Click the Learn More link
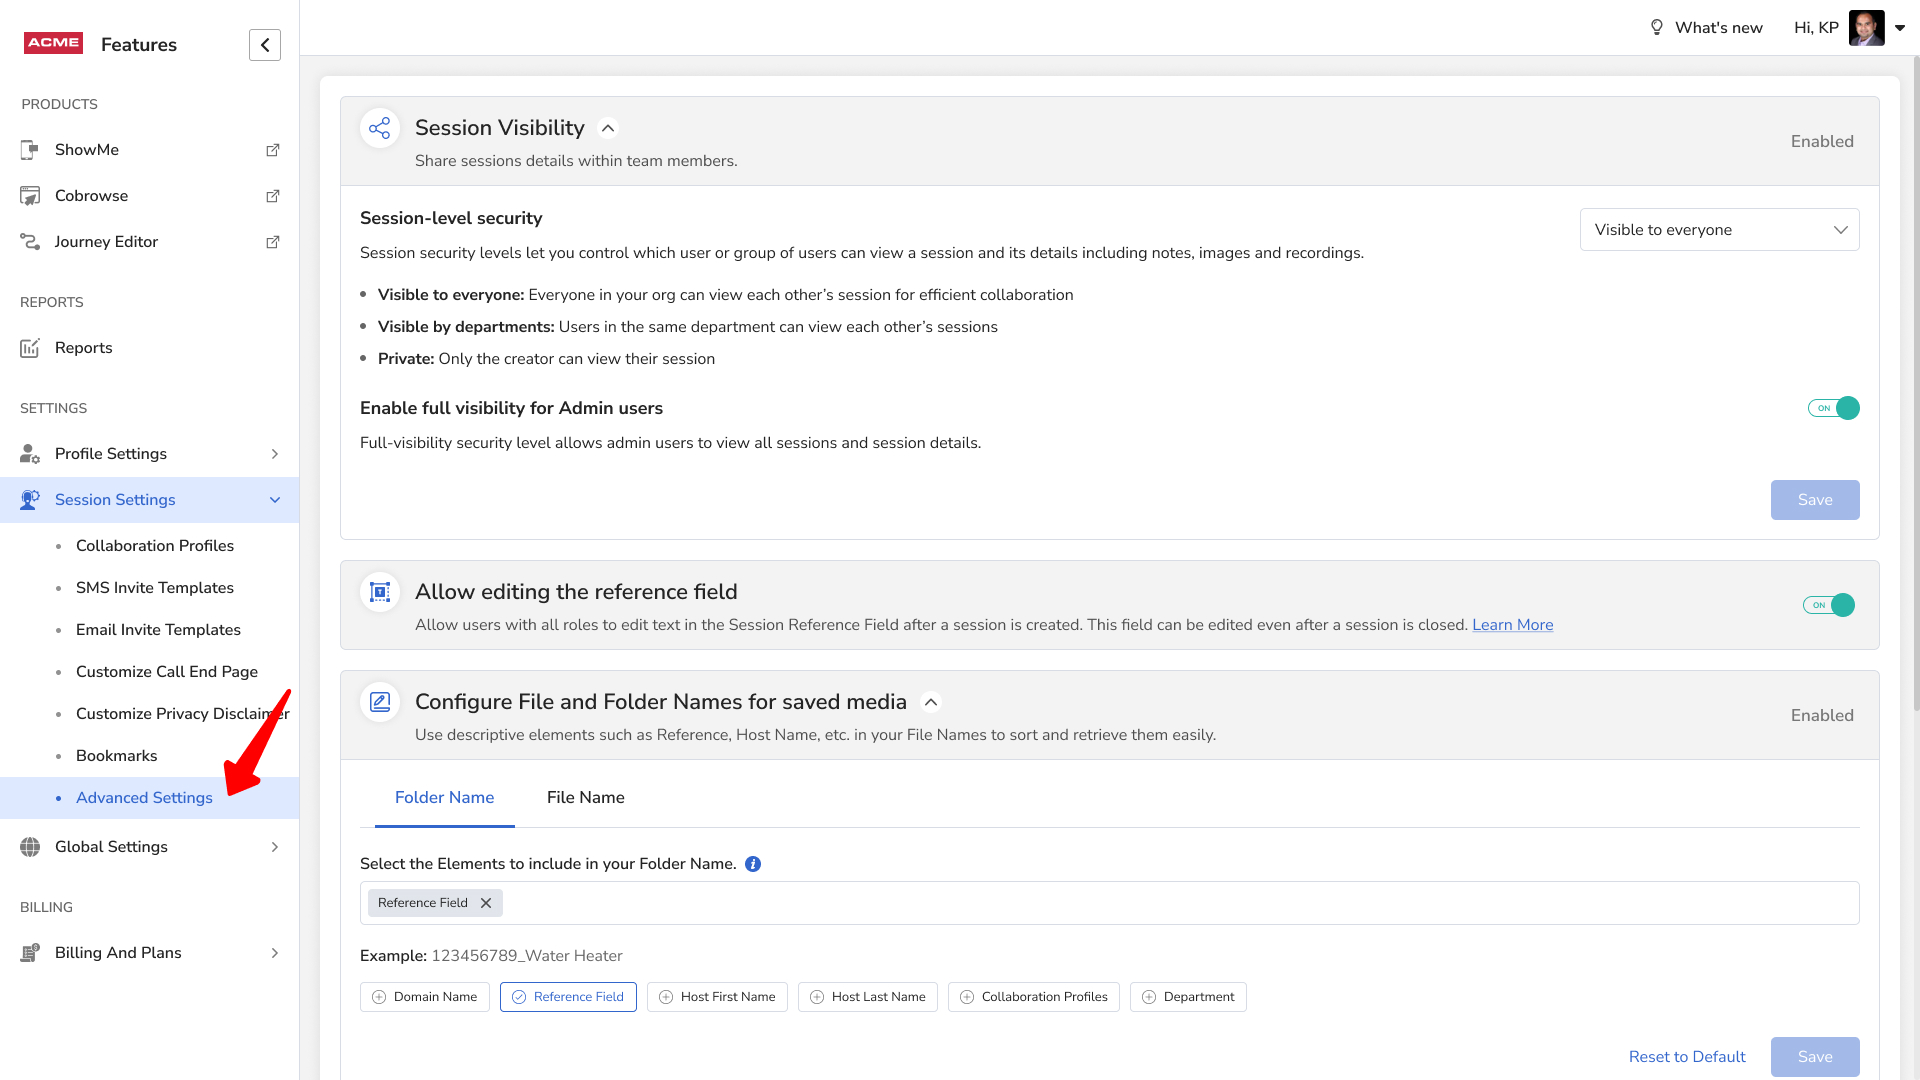The height and width of the screenshot is (1080, 1920). (x=1512, y=625)
